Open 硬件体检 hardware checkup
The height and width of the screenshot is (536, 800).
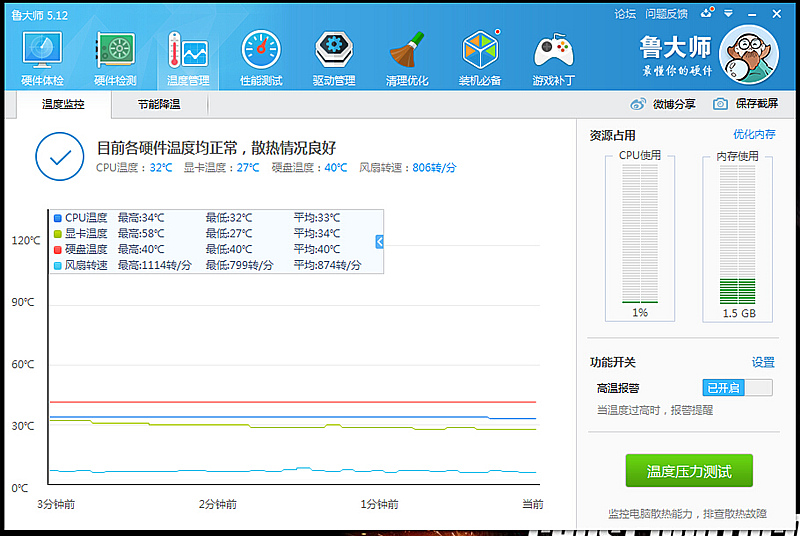42,58
